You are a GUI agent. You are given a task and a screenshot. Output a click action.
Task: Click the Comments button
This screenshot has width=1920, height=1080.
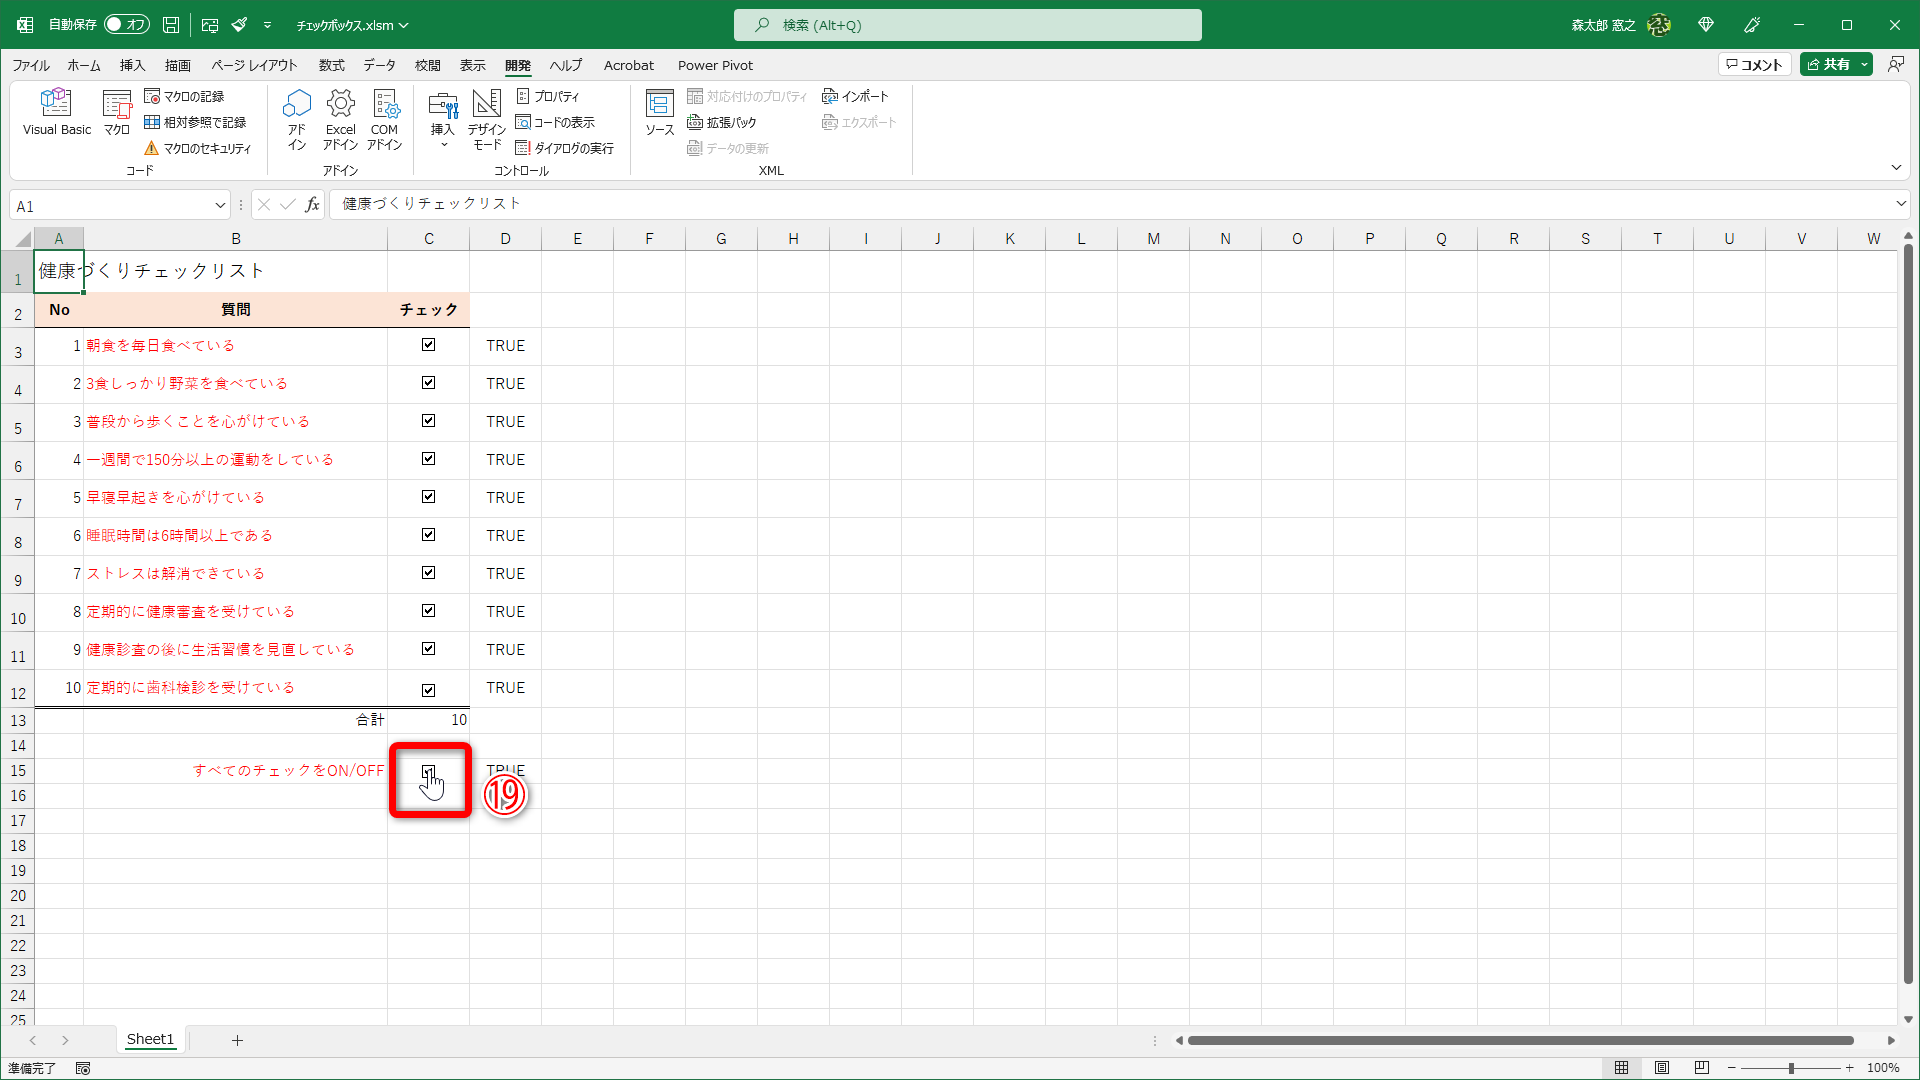point(1754,64)
